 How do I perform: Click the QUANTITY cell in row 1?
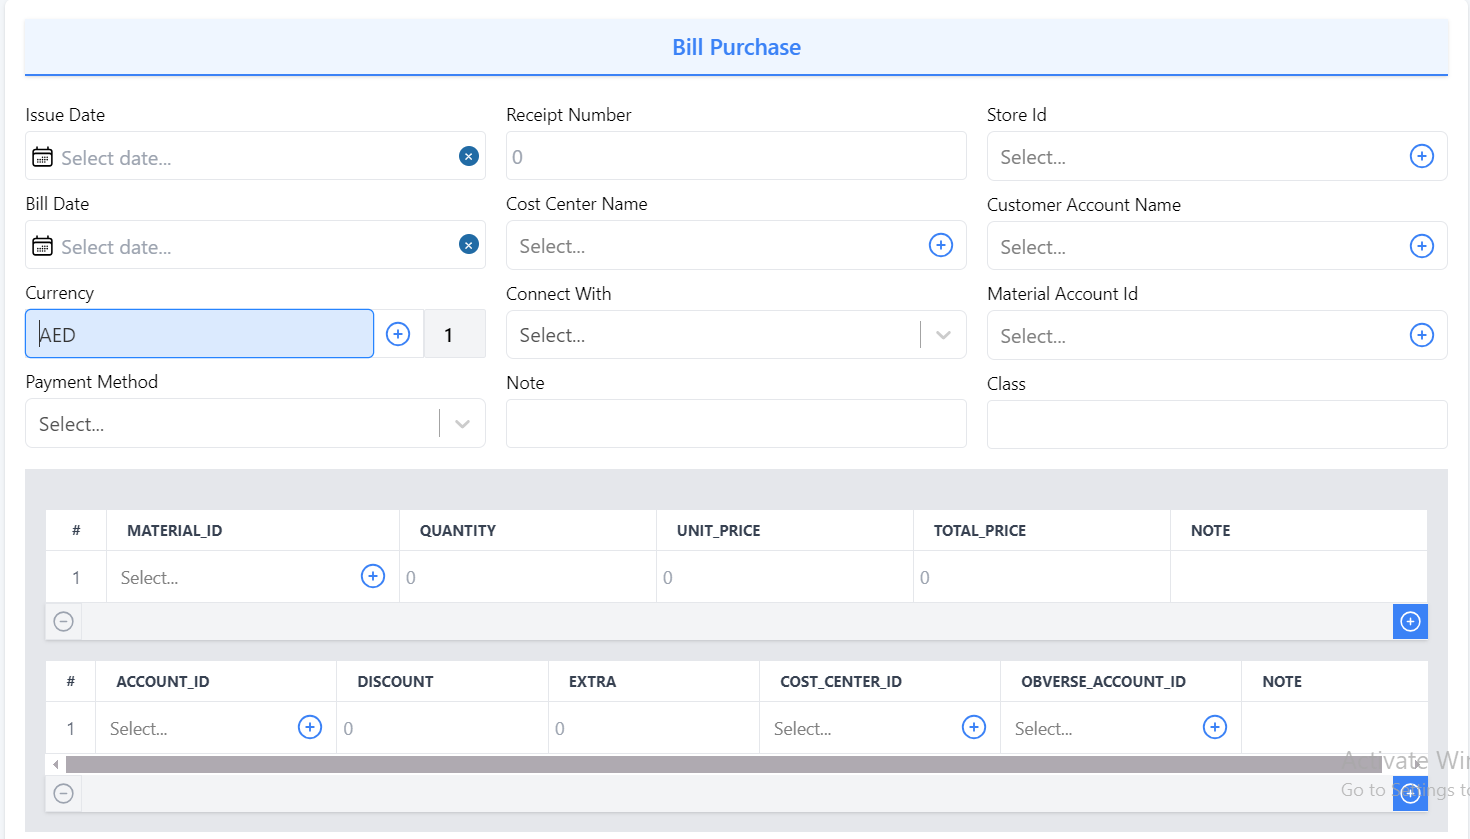(x=527, y=577)
